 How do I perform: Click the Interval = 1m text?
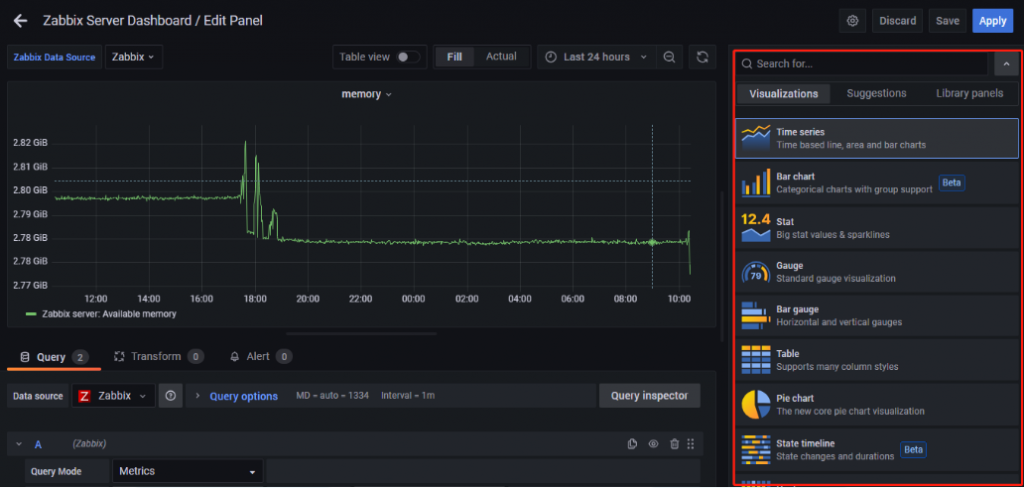tap(408, 396)
